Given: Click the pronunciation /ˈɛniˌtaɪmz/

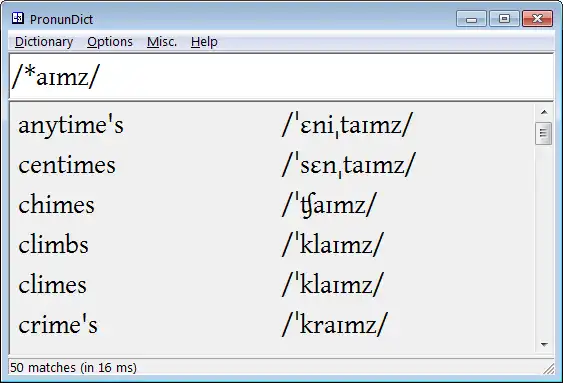Looking at the screenshot, I should point(348,125).
